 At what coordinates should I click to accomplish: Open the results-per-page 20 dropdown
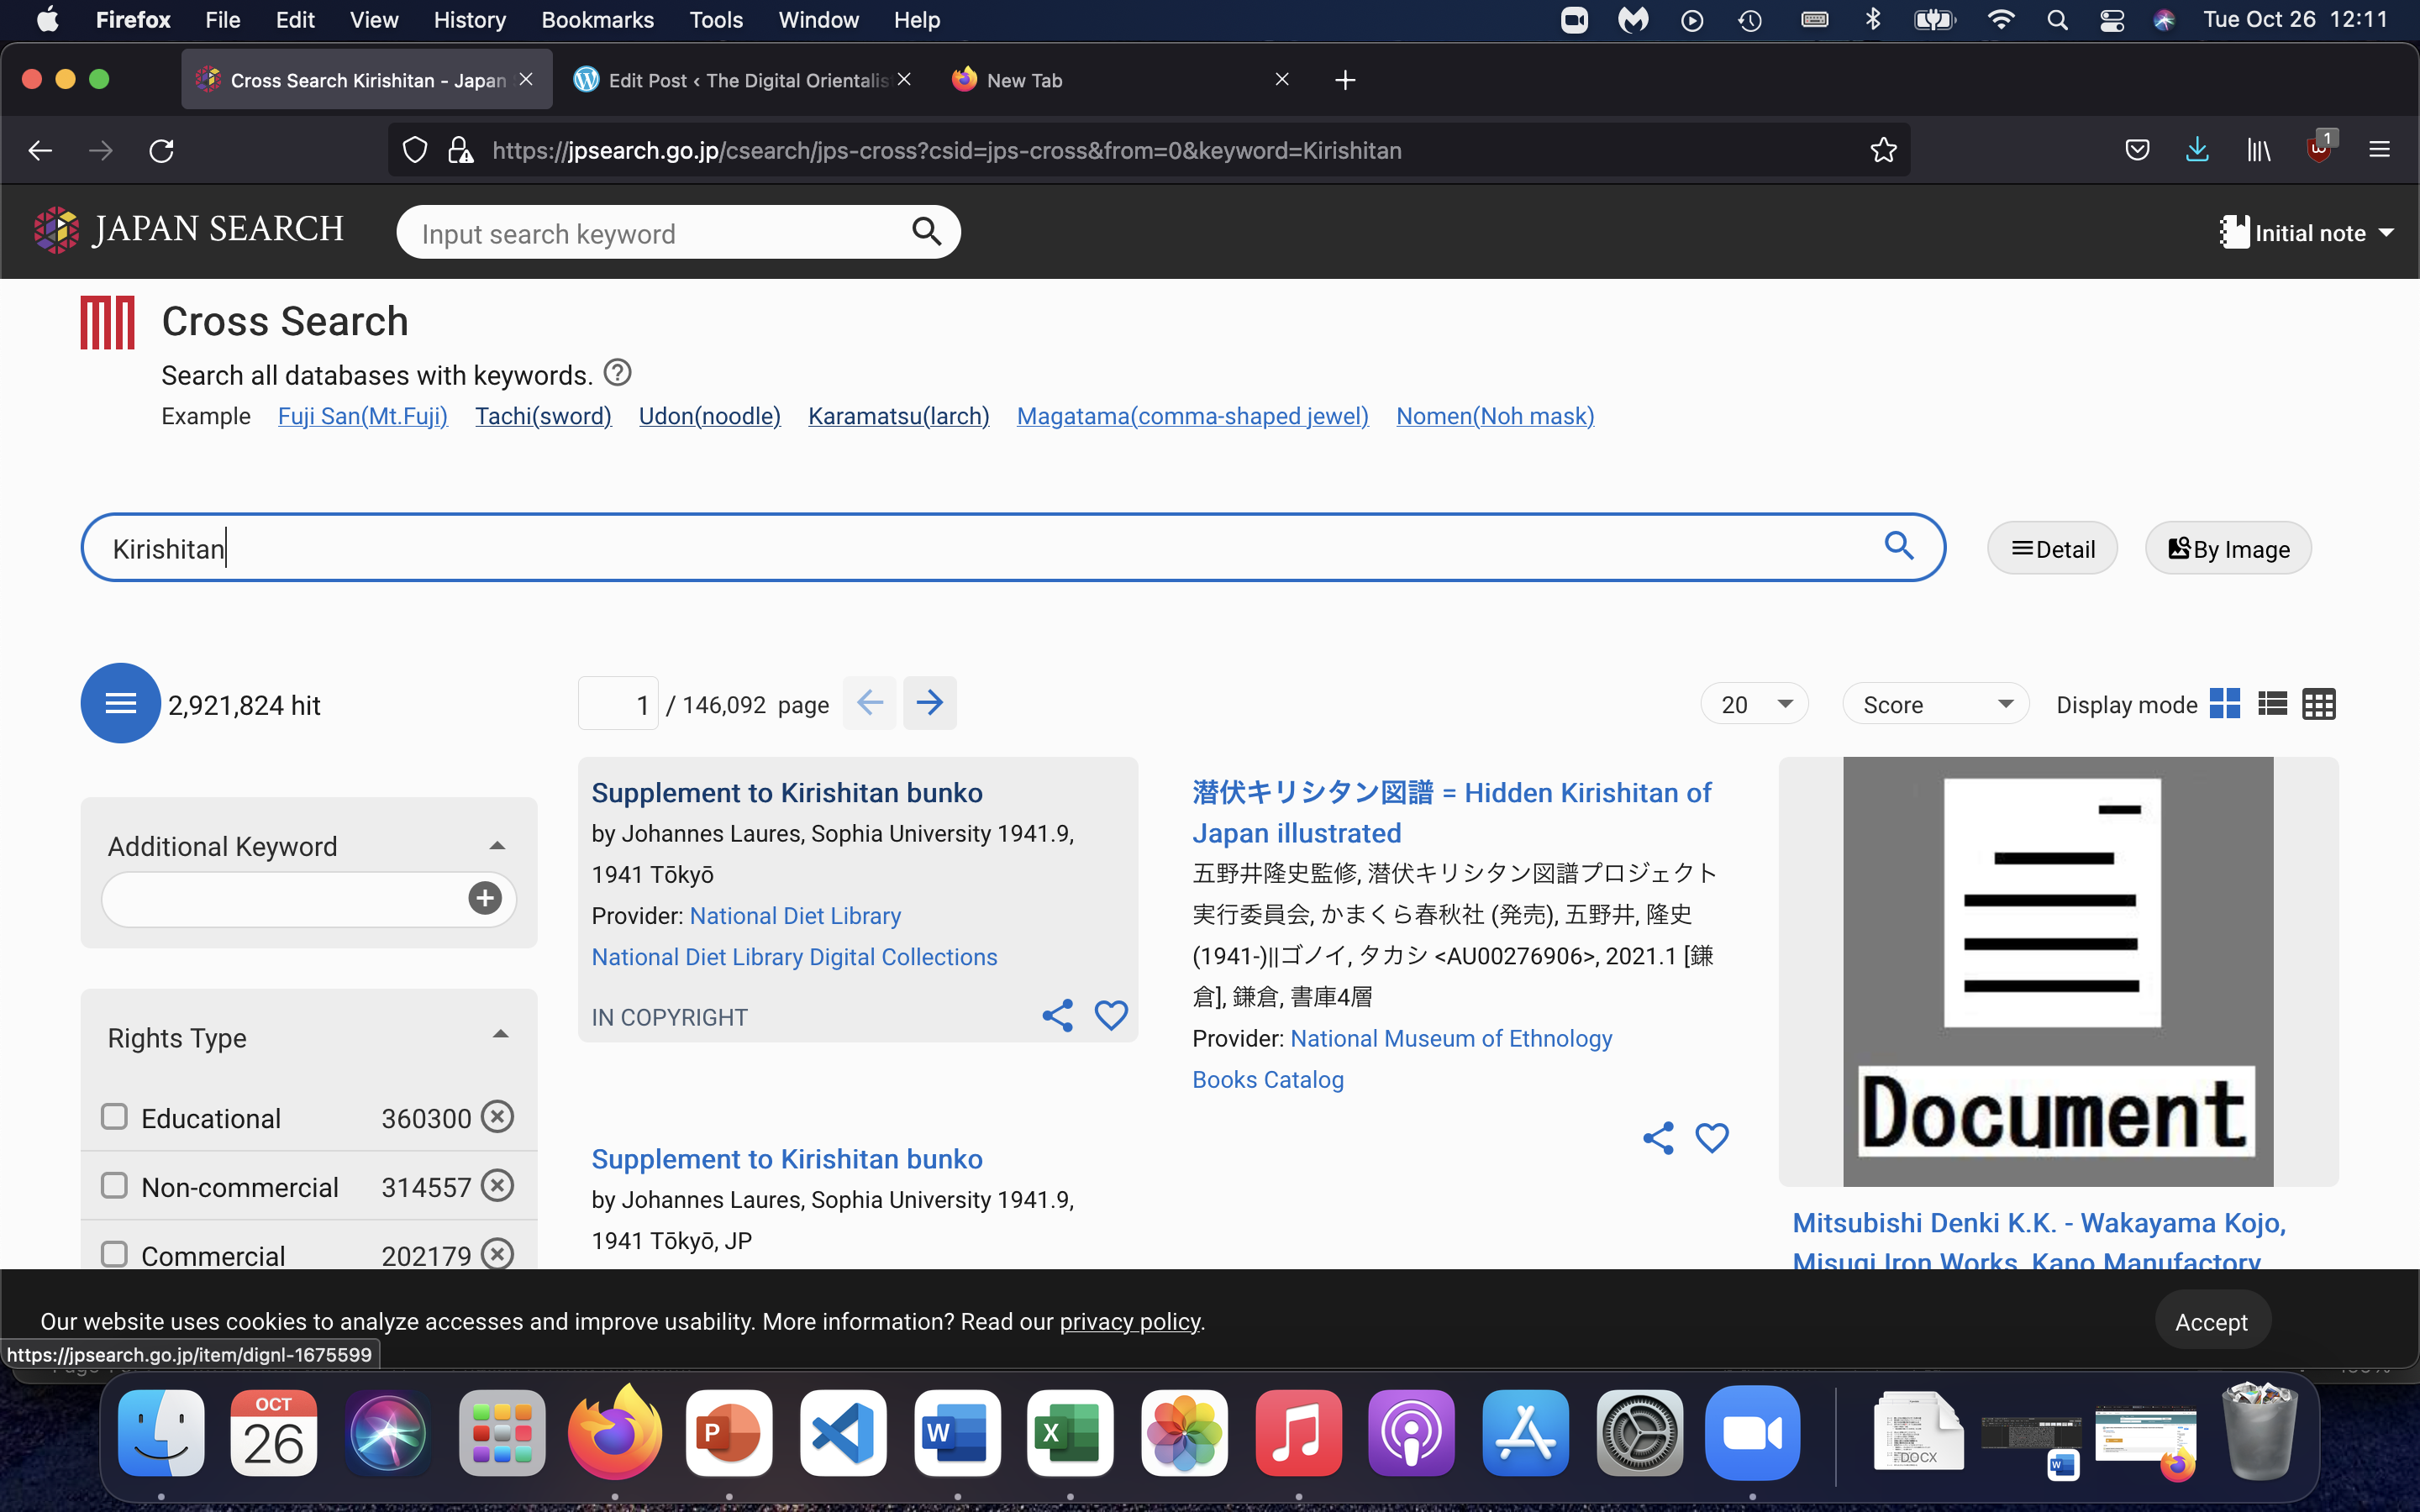(1755, 704)
